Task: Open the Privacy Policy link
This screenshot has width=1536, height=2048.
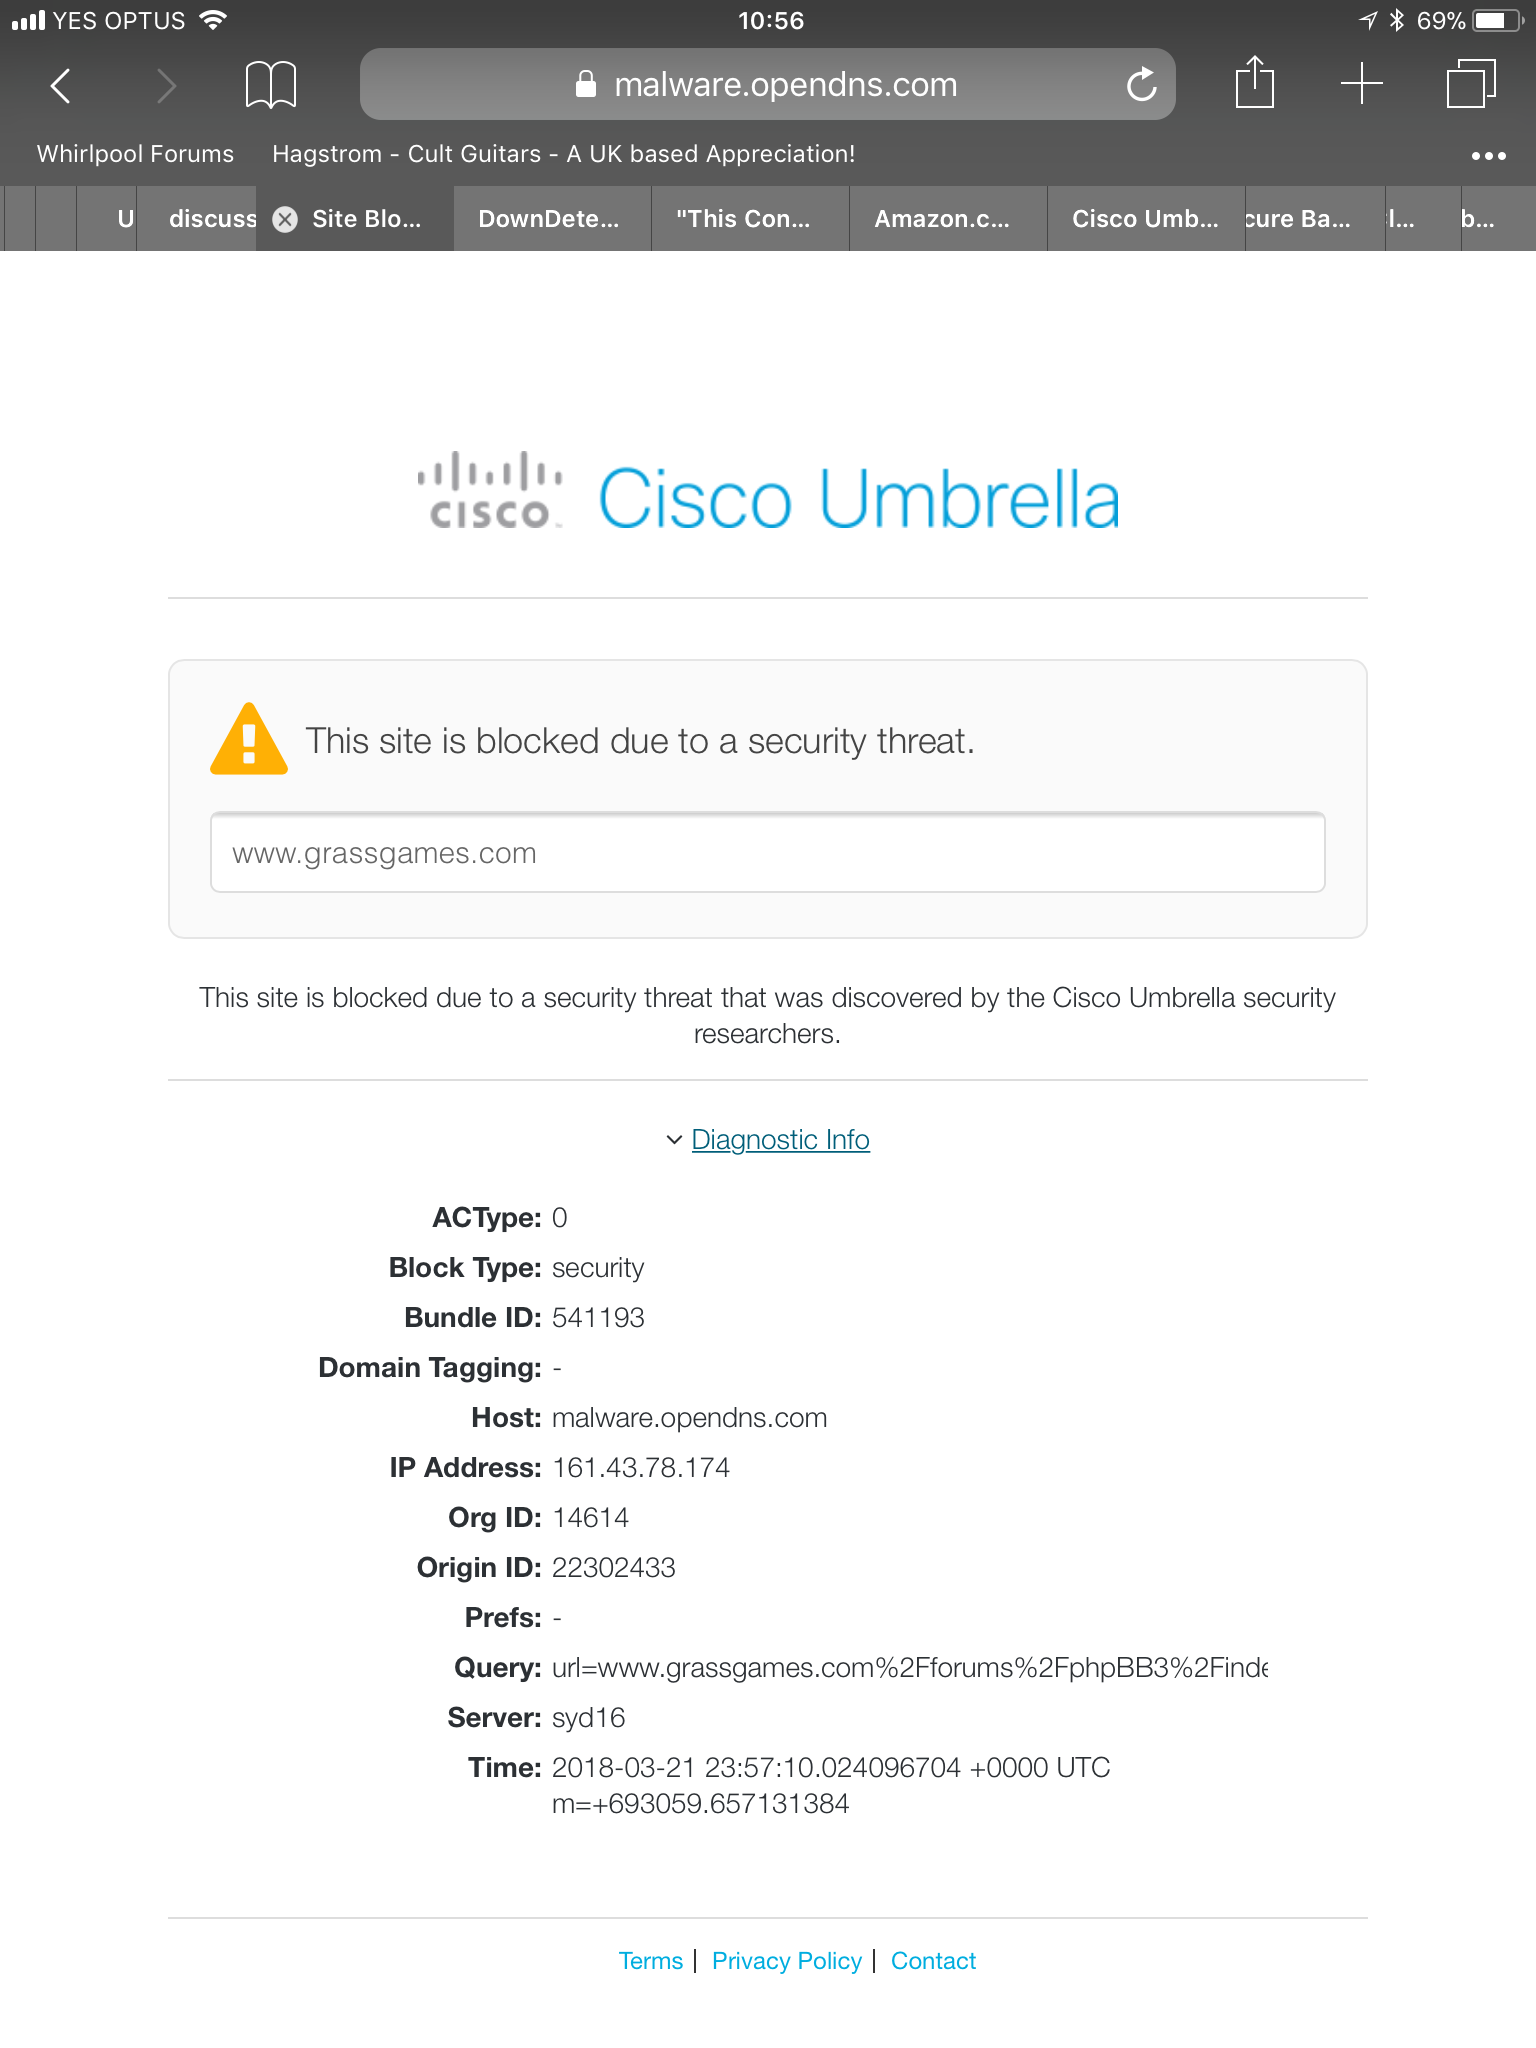Action: (787, 1961)
